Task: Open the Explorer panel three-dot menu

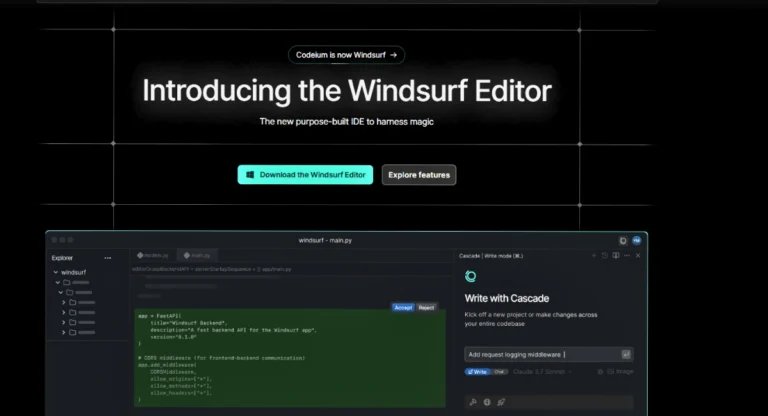Action: click(x=108, y=258)
